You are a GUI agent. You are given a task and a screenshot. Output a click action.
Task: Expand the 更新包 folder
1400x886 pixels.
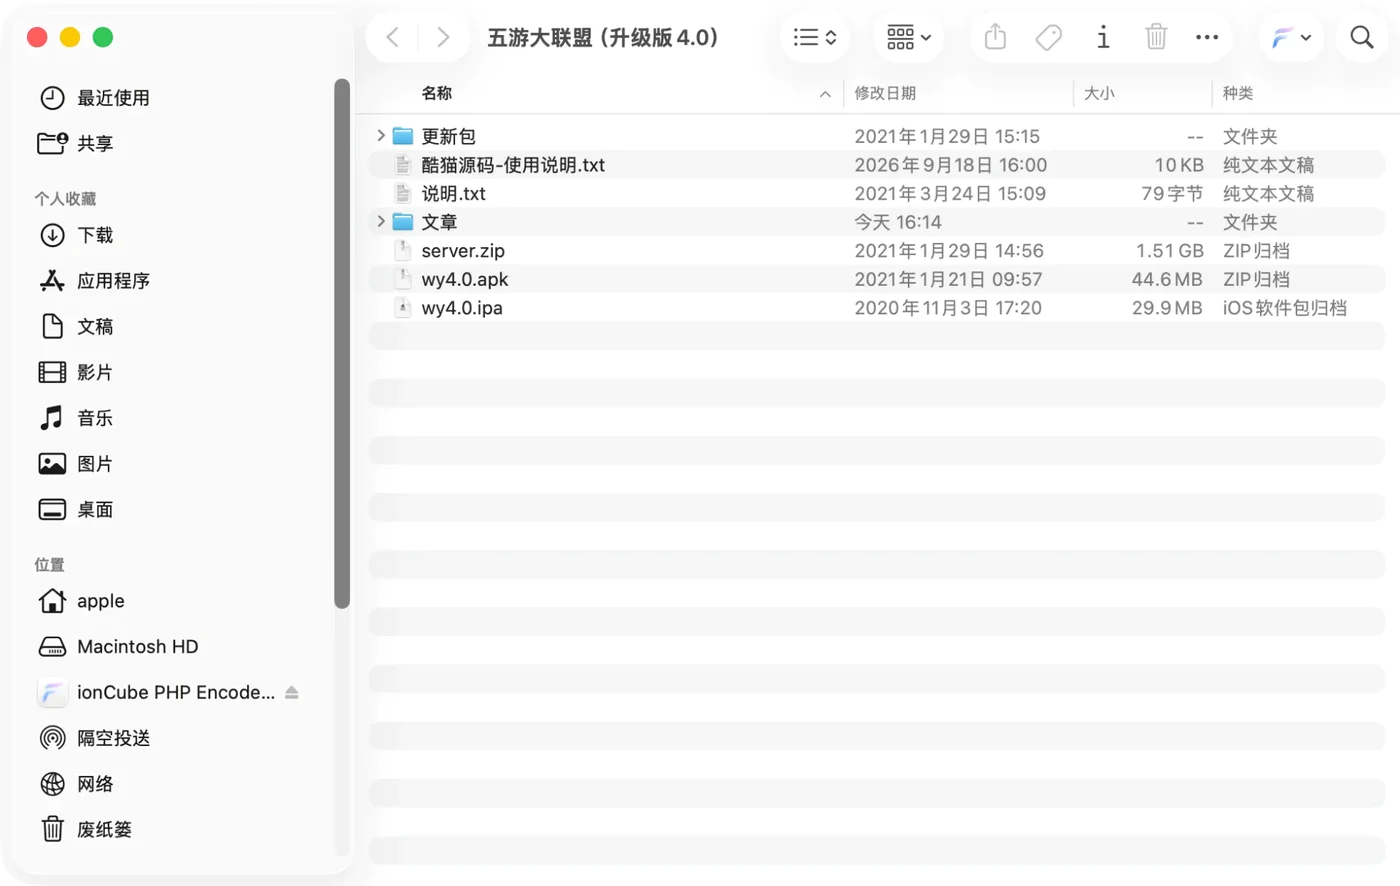point(381,136)
